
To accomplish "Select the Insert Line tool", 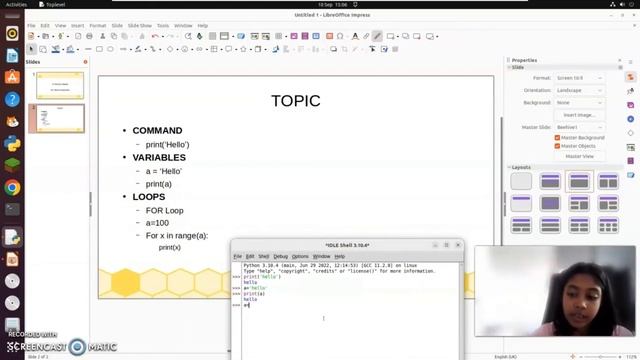I will point(88,49).
